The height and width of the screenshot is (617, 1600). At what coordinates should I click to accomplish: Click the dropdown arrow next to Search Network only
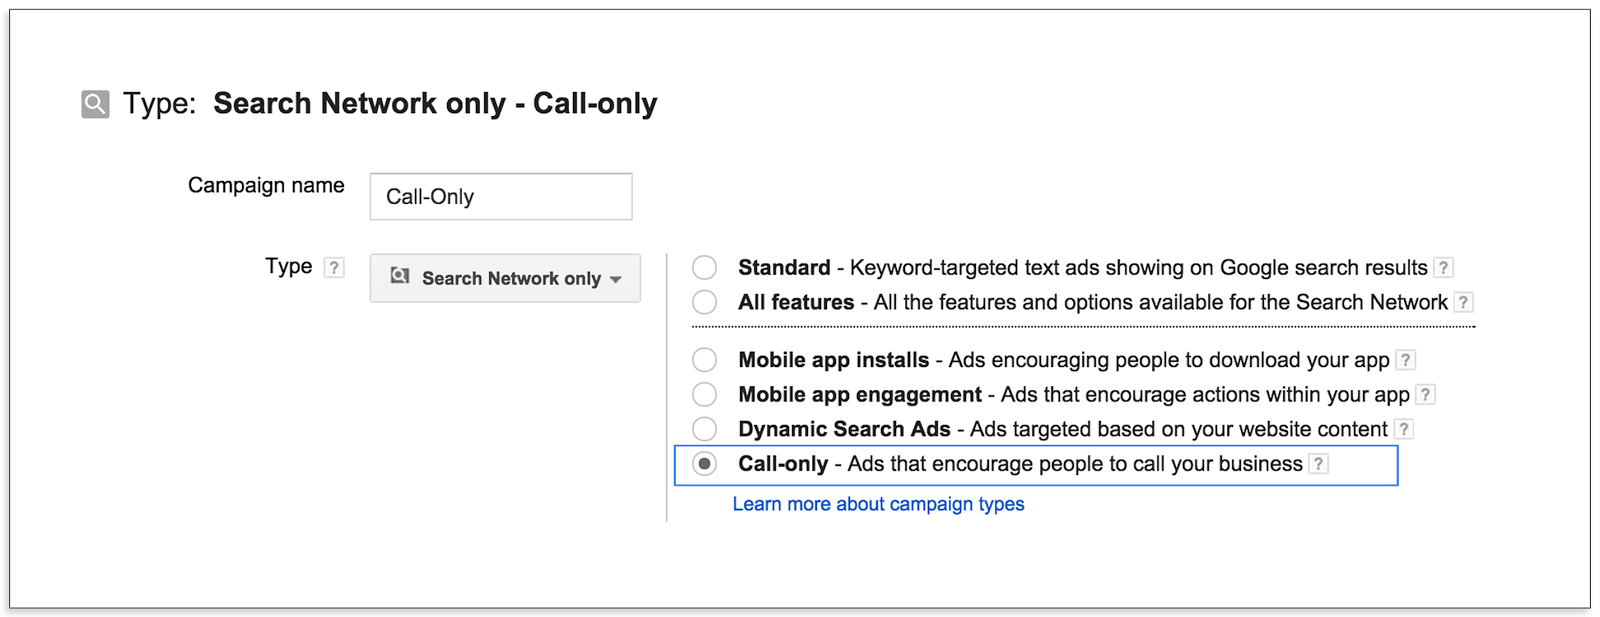tap(616, 280)
